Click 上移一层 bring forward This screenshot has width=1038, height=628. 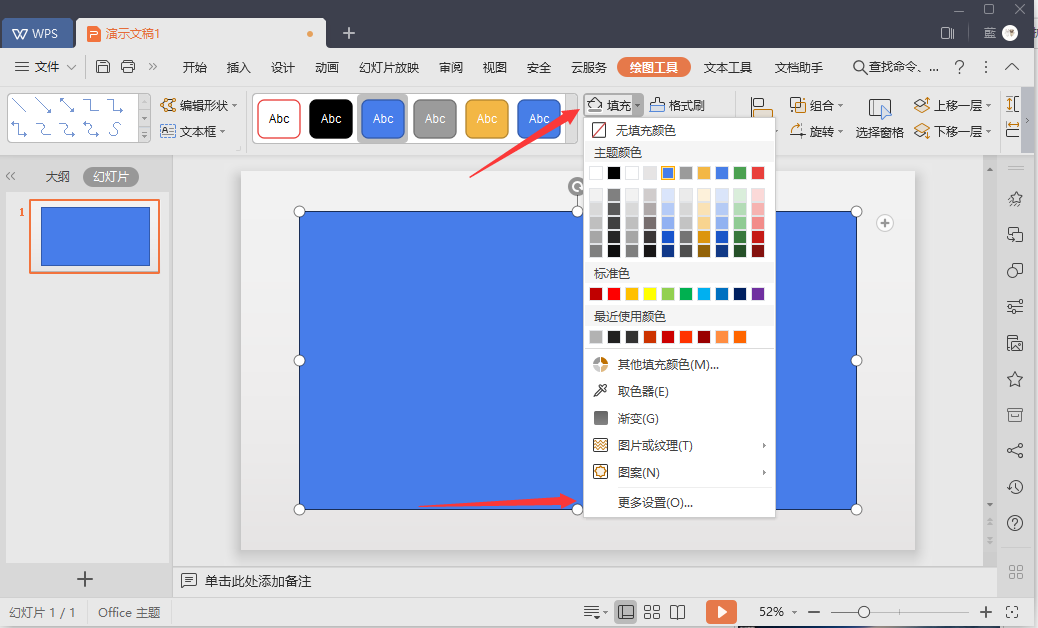point(953,105)
